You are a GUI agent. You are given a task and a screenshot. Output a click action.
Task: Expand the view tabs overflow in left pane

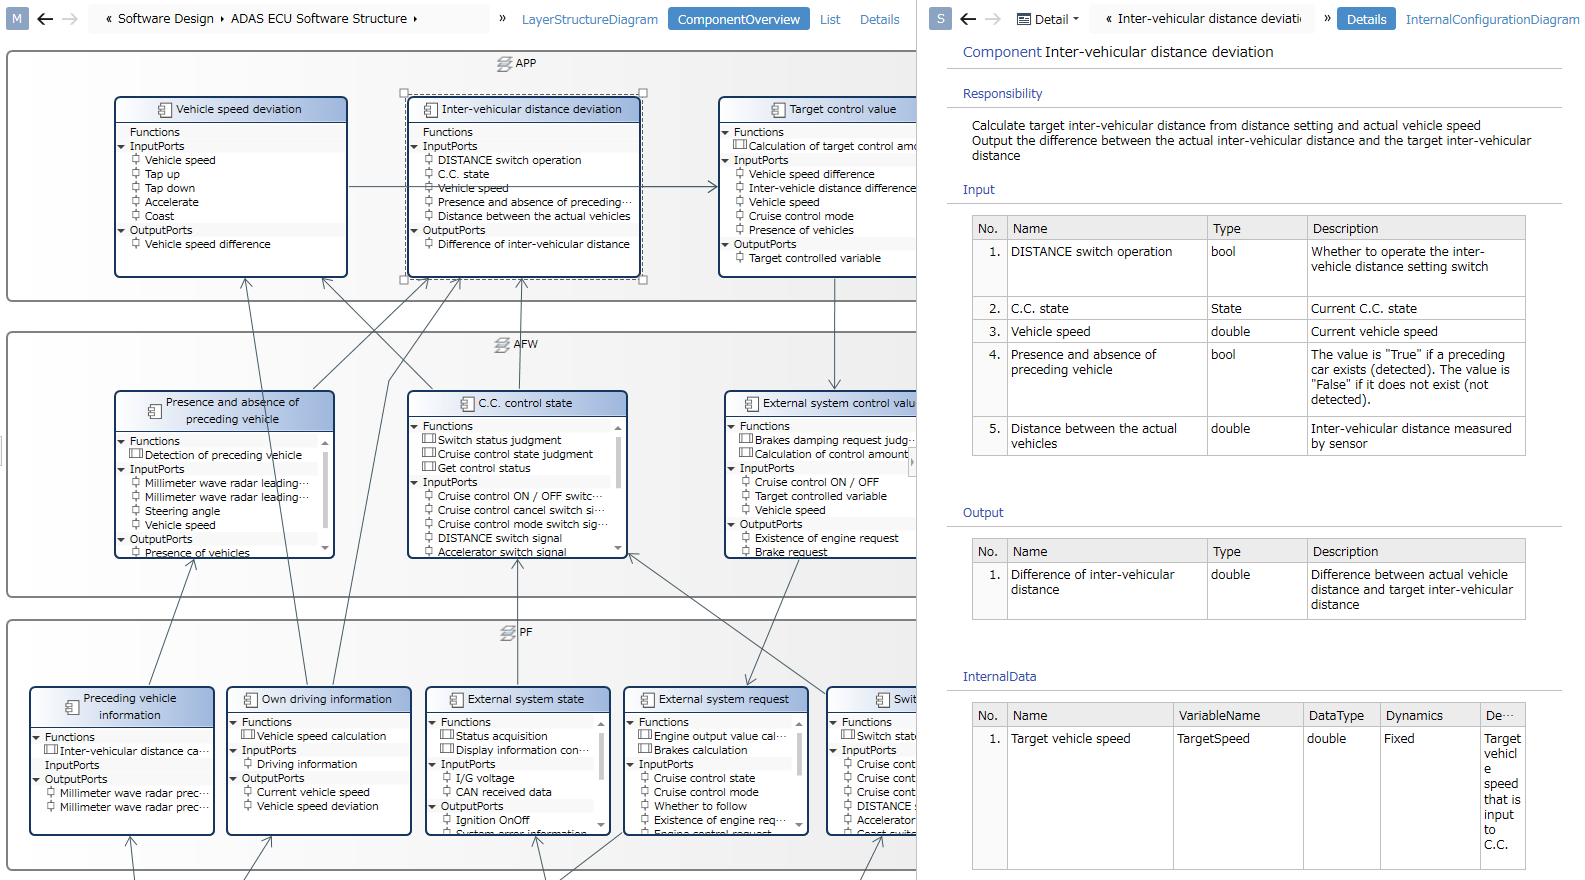(502, 18)
